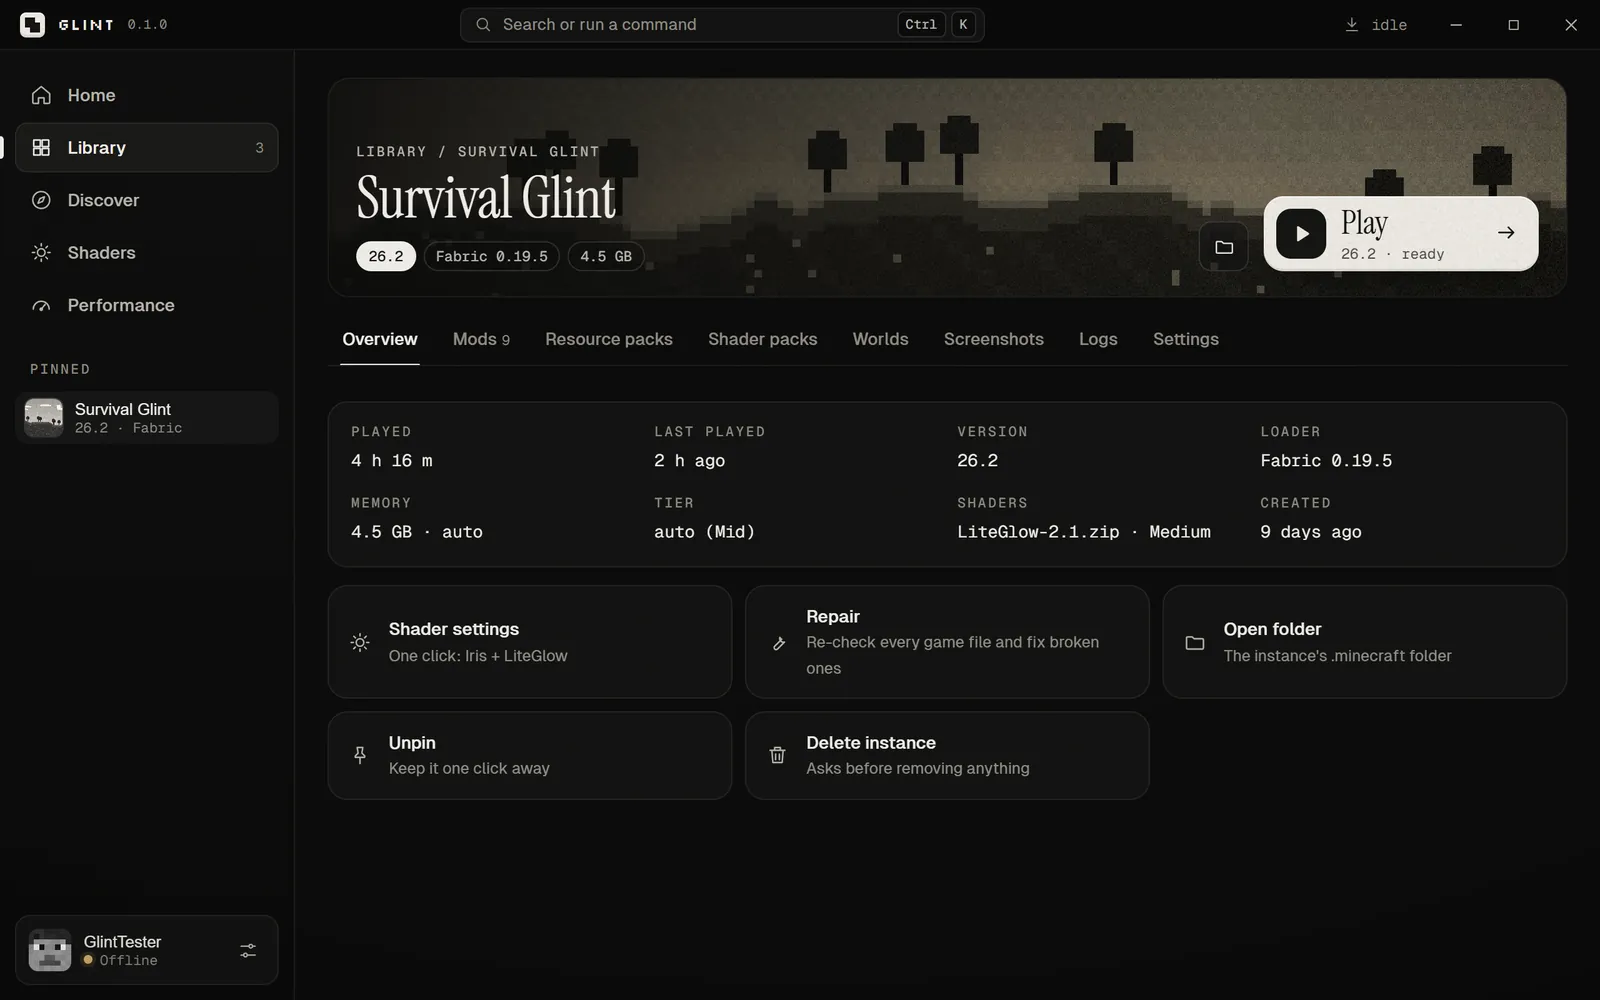Open the Discover compass item
Image resolution: width=1600 pixels, height=1000 pixels.
[x=146, y=200]
